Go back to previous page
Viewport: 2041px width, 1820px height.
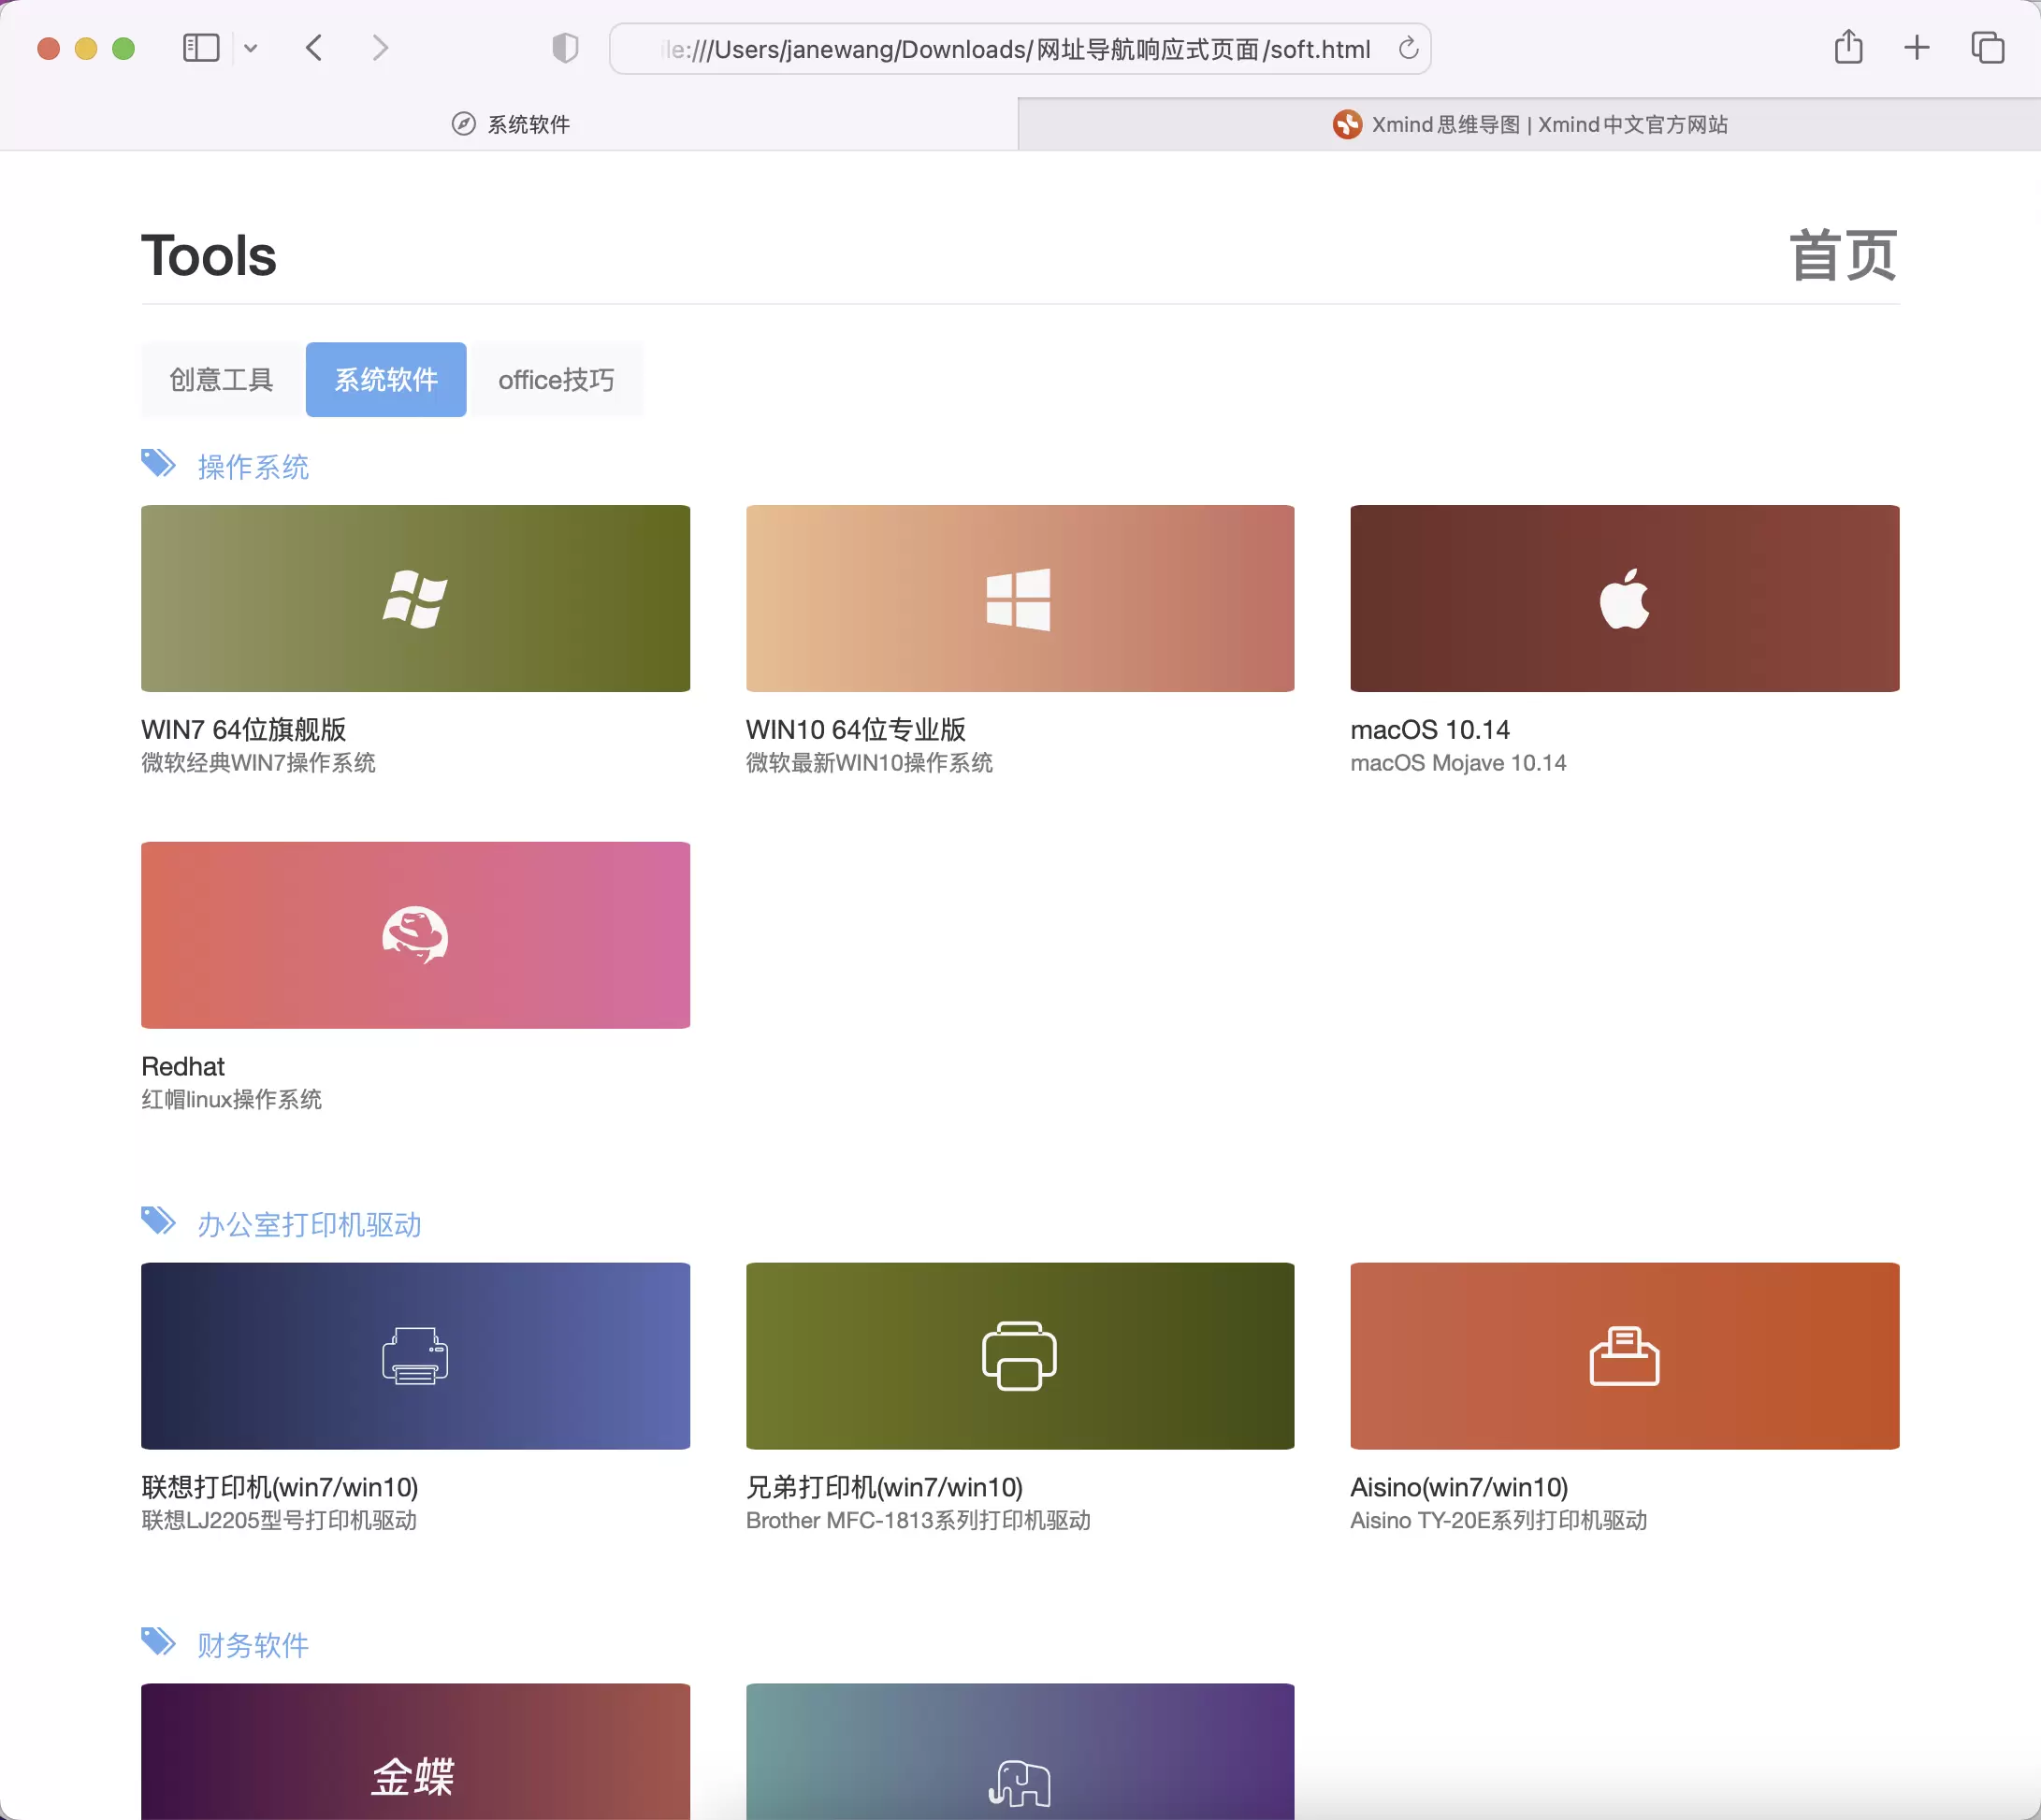314,48
